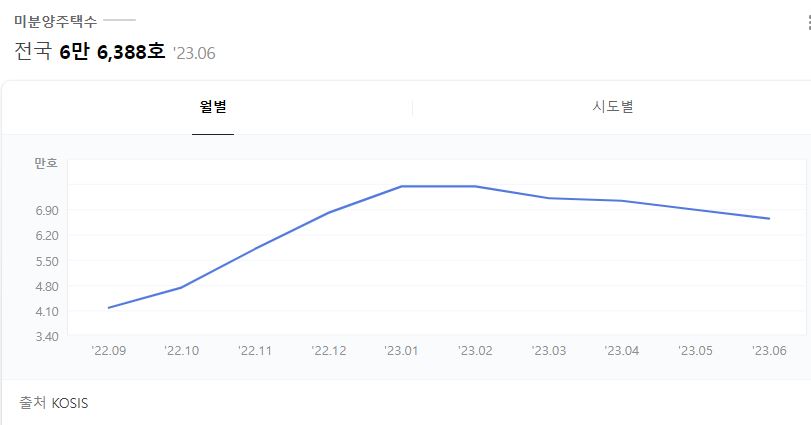Select the '23.05 x-axis label
811x425 pixels.
(696, 351)
